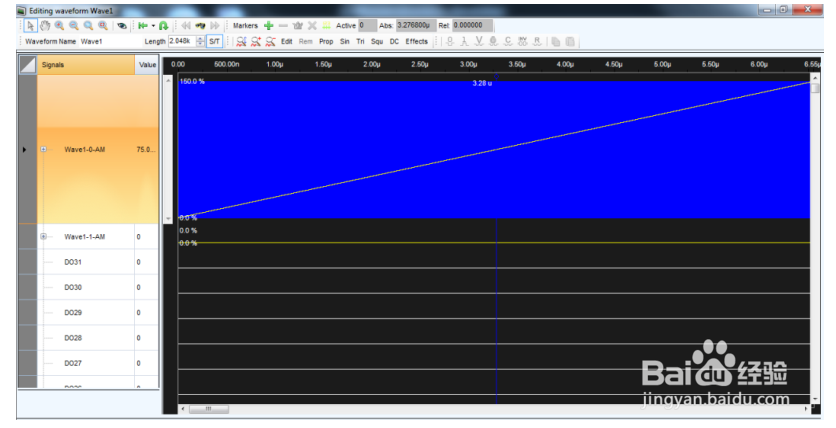
Task: Expand the Wave1-1-AM signal
Action: (44, 237)
